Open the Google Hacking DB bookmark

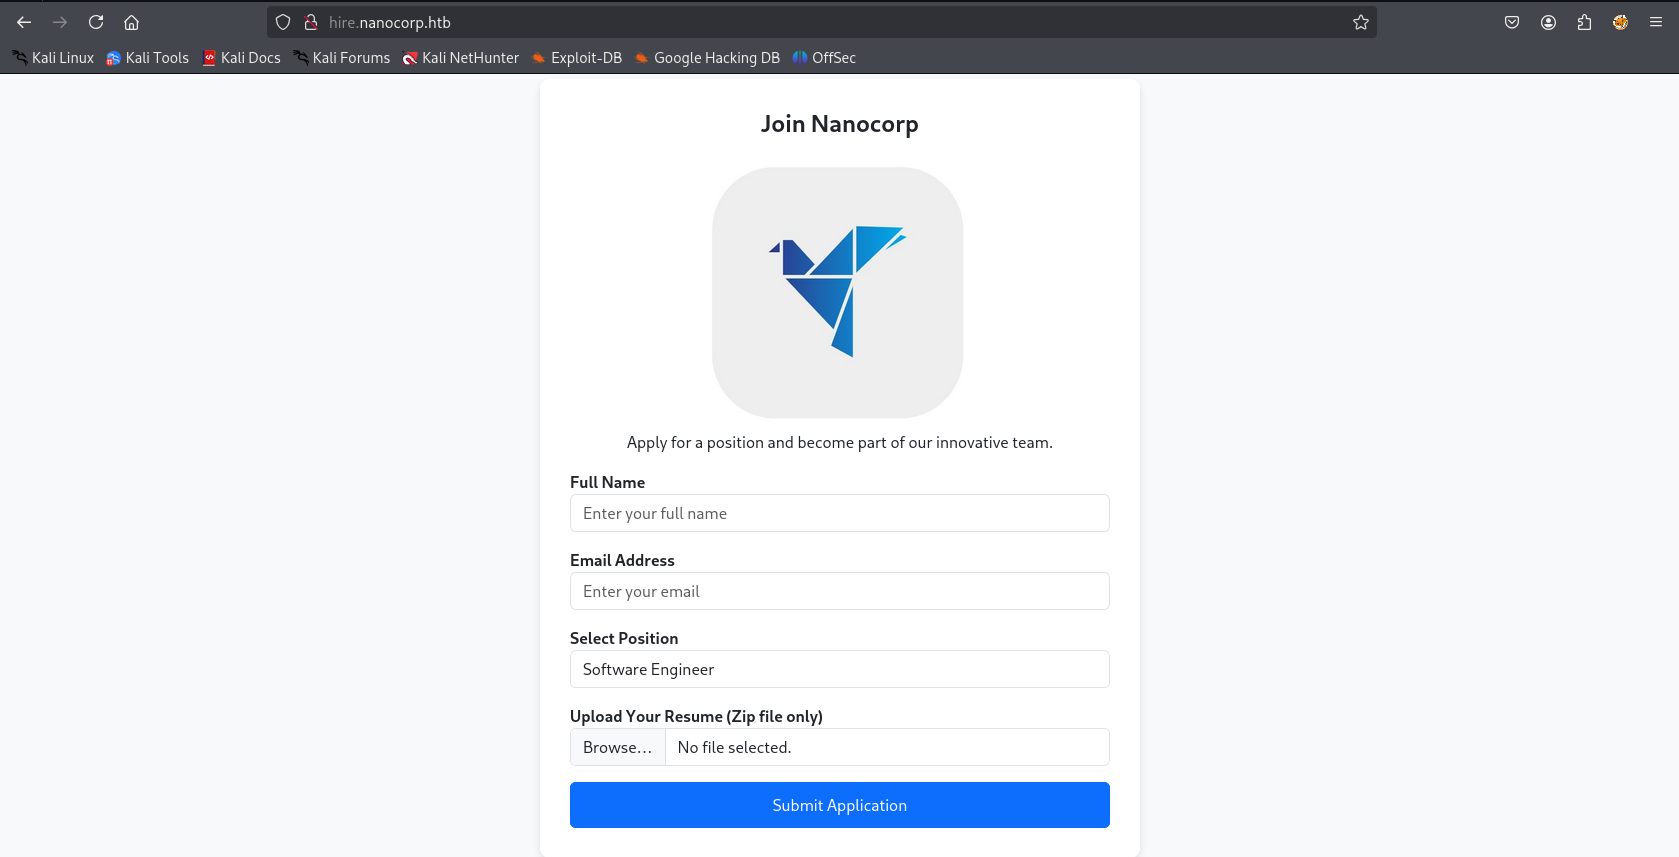click(707, 58)
